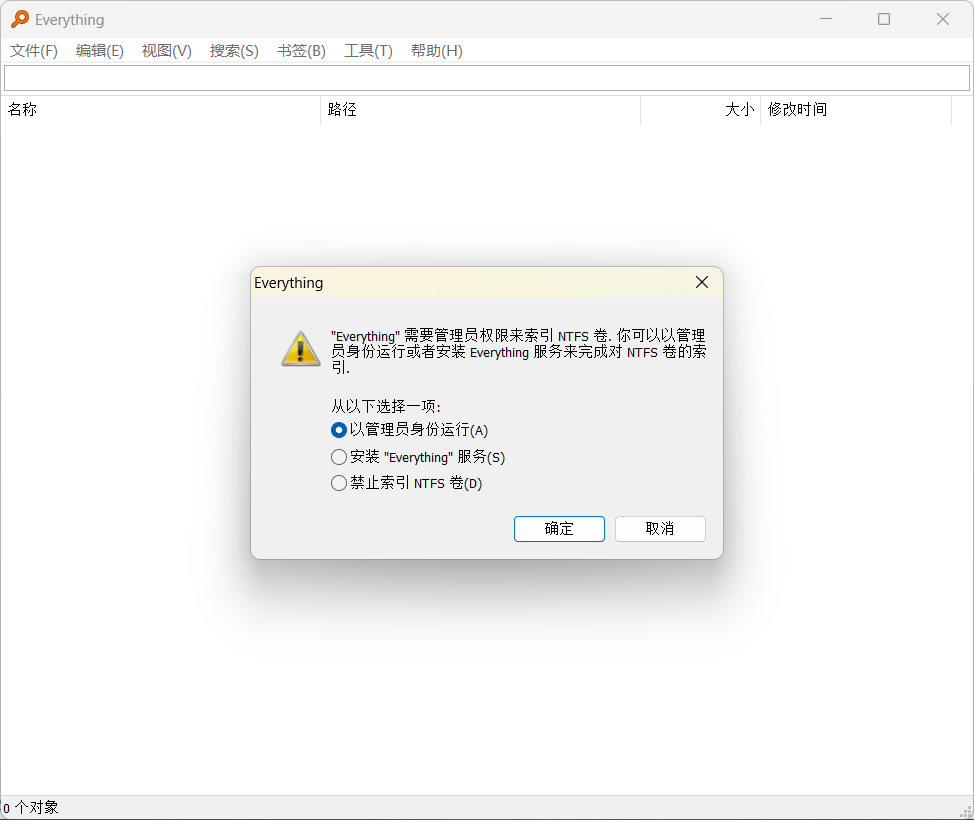Minimize the Everything main window
The height and width of the screenshot is (820, 974).
point(826,19)
